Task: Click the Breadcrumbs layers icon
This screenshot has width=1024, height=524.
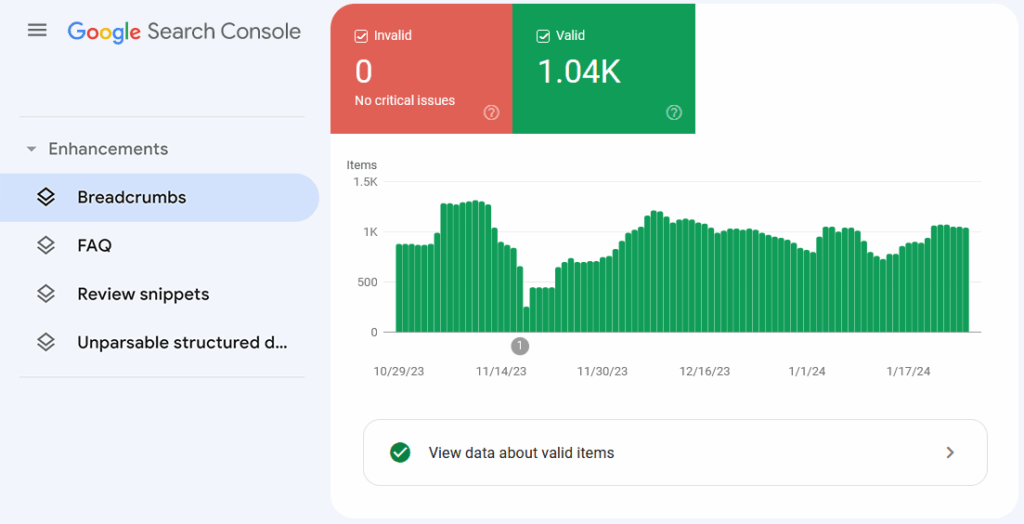Action: (x=45, y=197)
